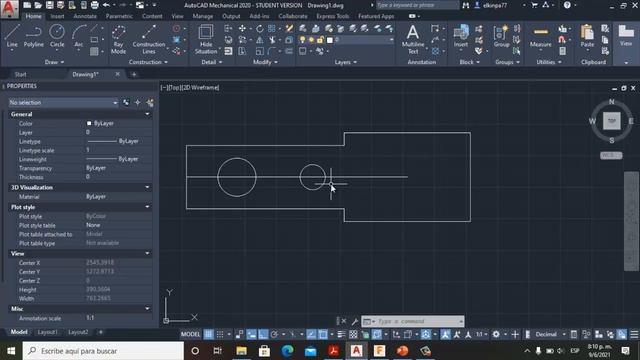
Task: Switch to the Start file tab
Action: [20, 74]
